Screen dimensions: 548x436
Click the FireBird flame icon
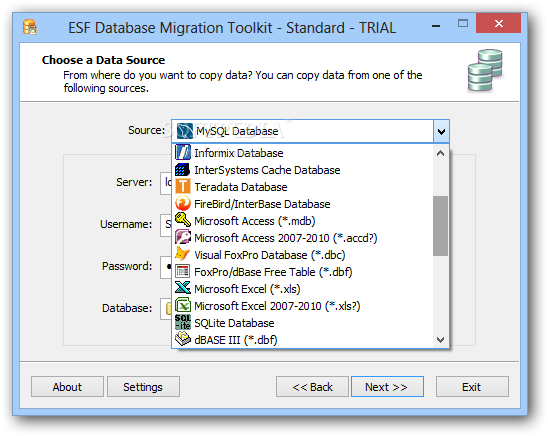pyautogui.click(x=183, y=204)
